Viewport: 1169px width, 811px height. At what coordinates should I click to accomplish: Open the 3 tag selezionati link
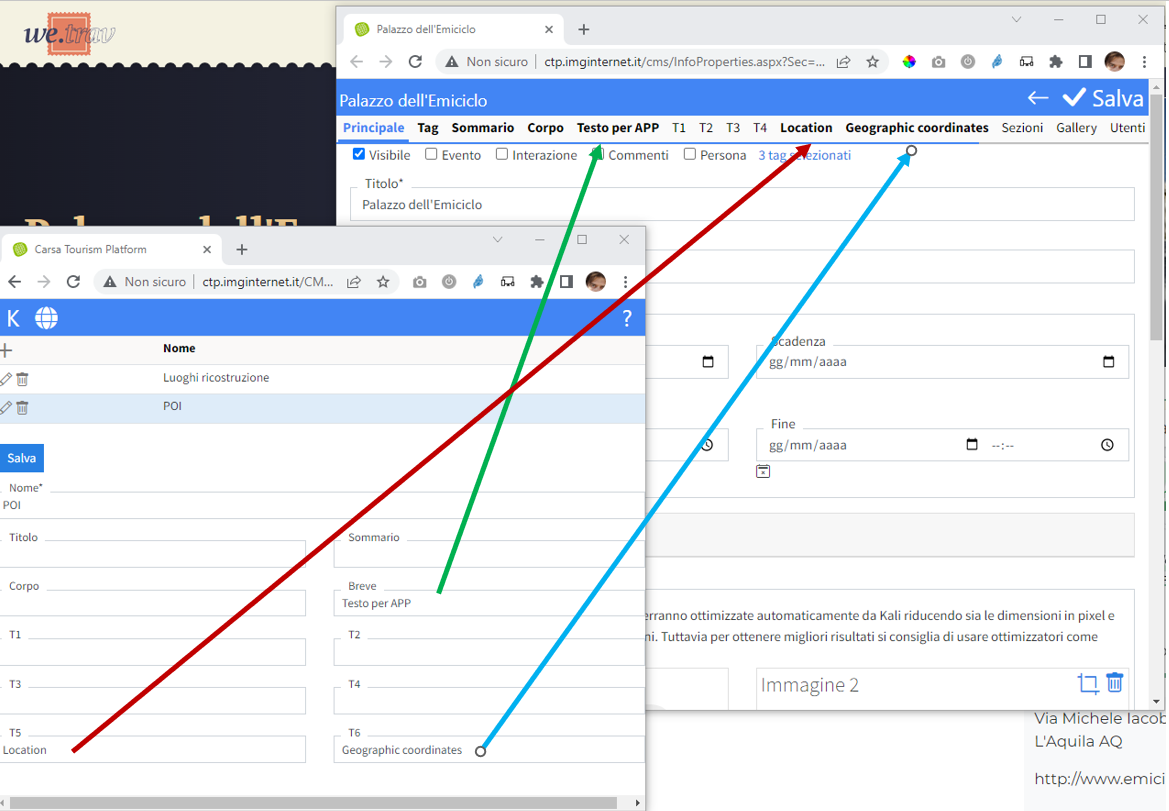[804, 155]
